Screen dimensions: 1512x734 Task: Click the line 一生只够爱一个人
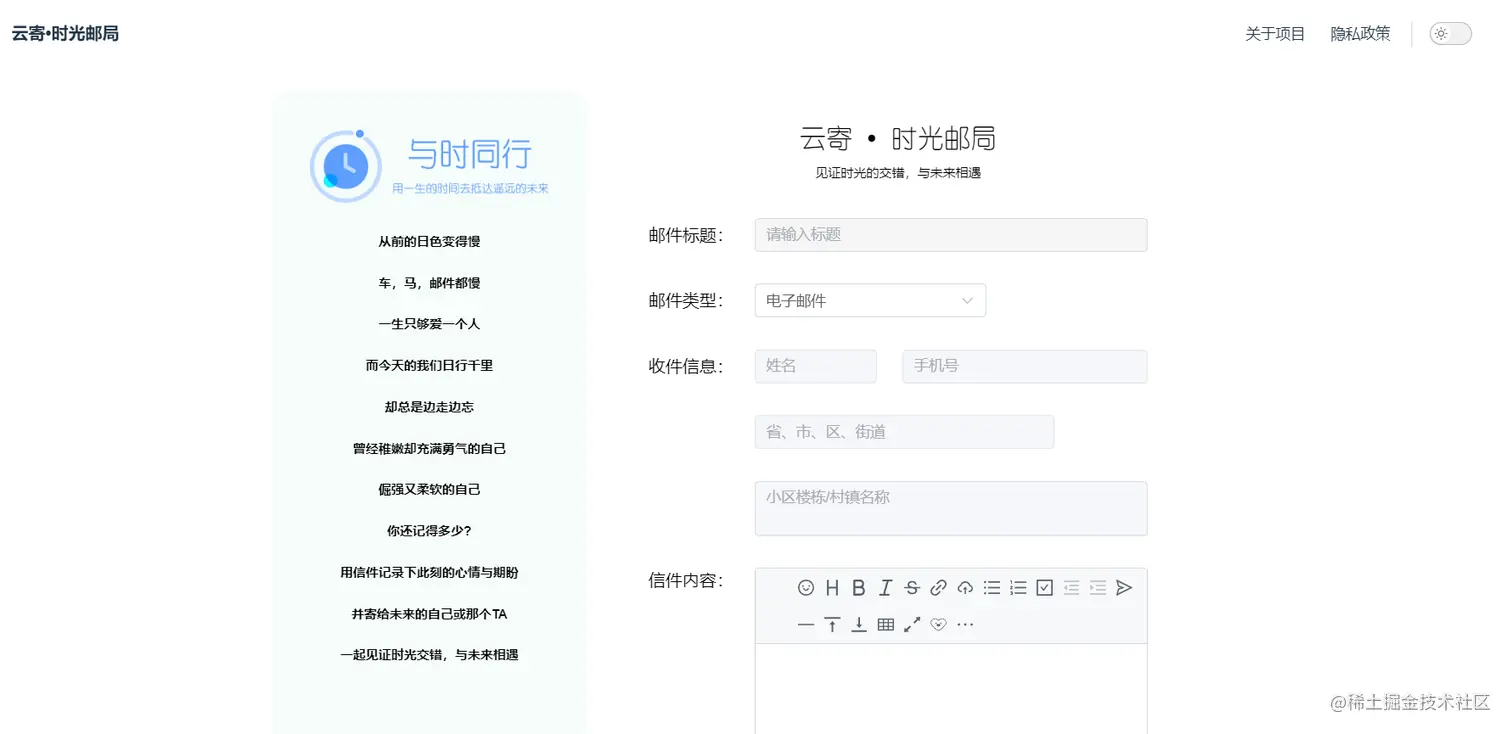click(x=429, y=324)
